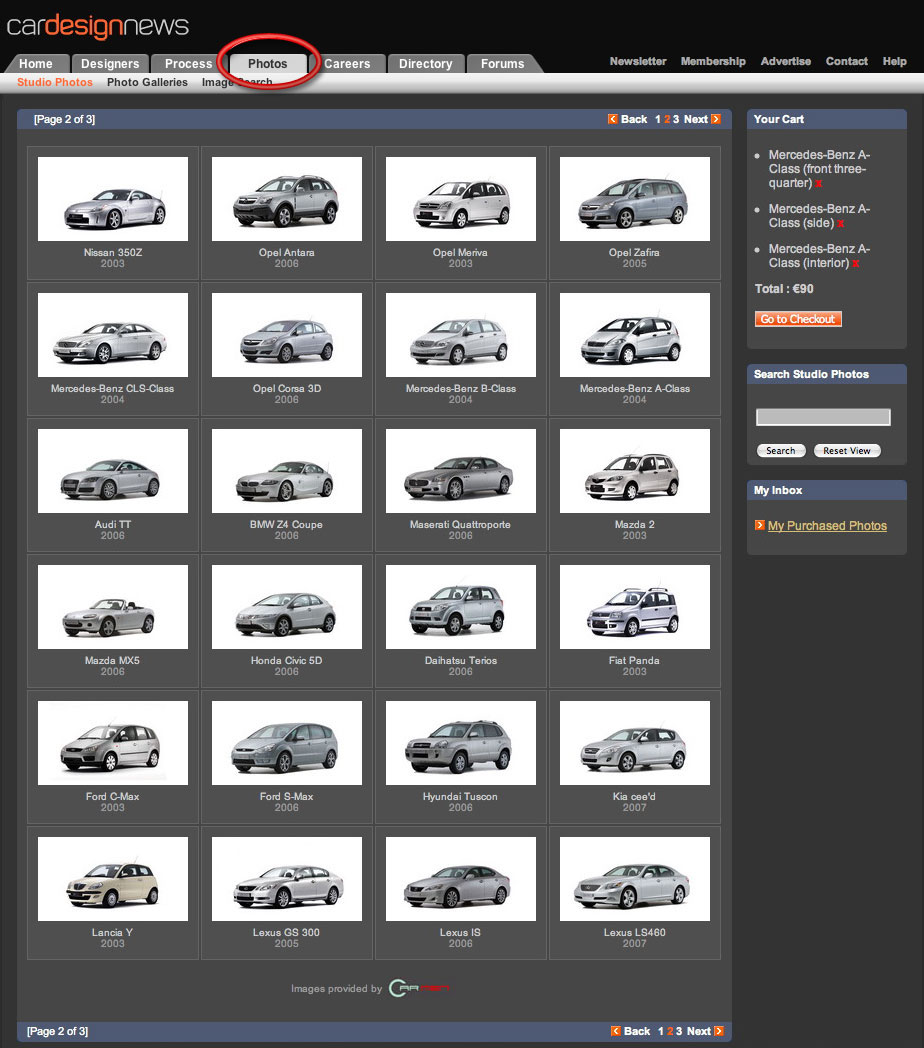Open the Membership link in header
Screen dimensions: 924x1048
(713, 61)
